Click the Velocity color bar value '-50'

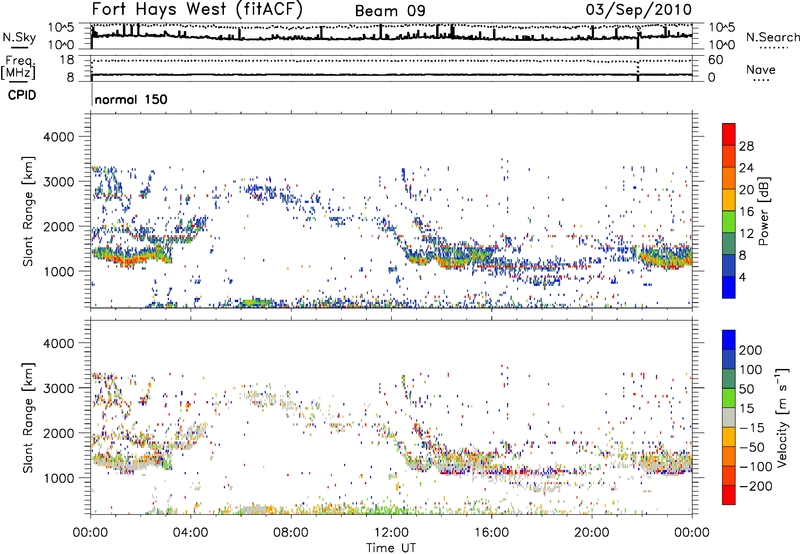(752, 447)
